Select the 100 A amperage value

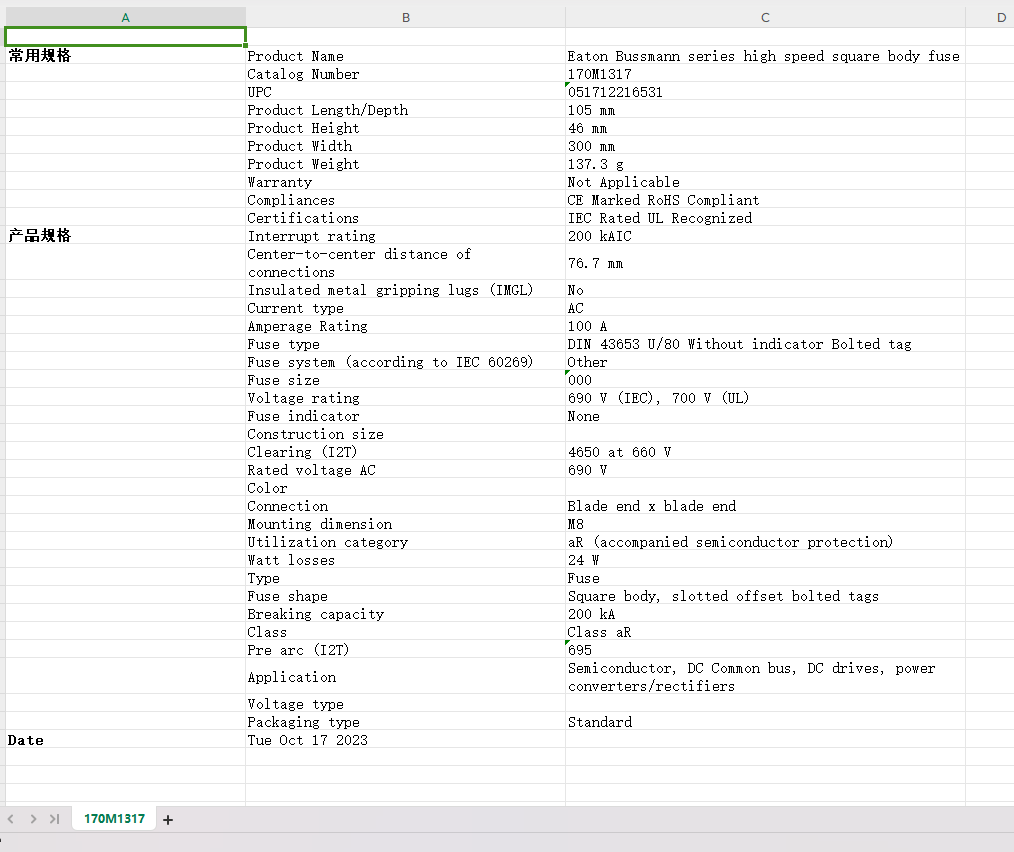tap(765, 325)
